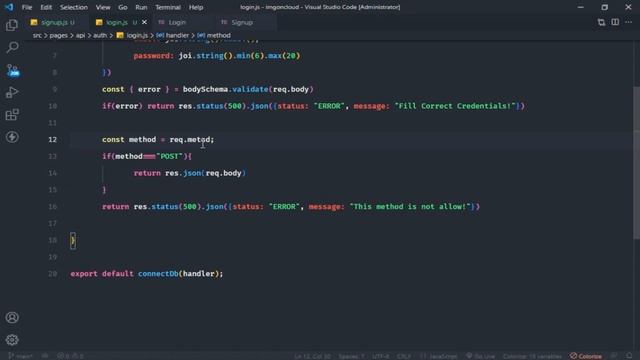
Task: Open the Accounts menu icon
Action: click(x=12, y=318)
